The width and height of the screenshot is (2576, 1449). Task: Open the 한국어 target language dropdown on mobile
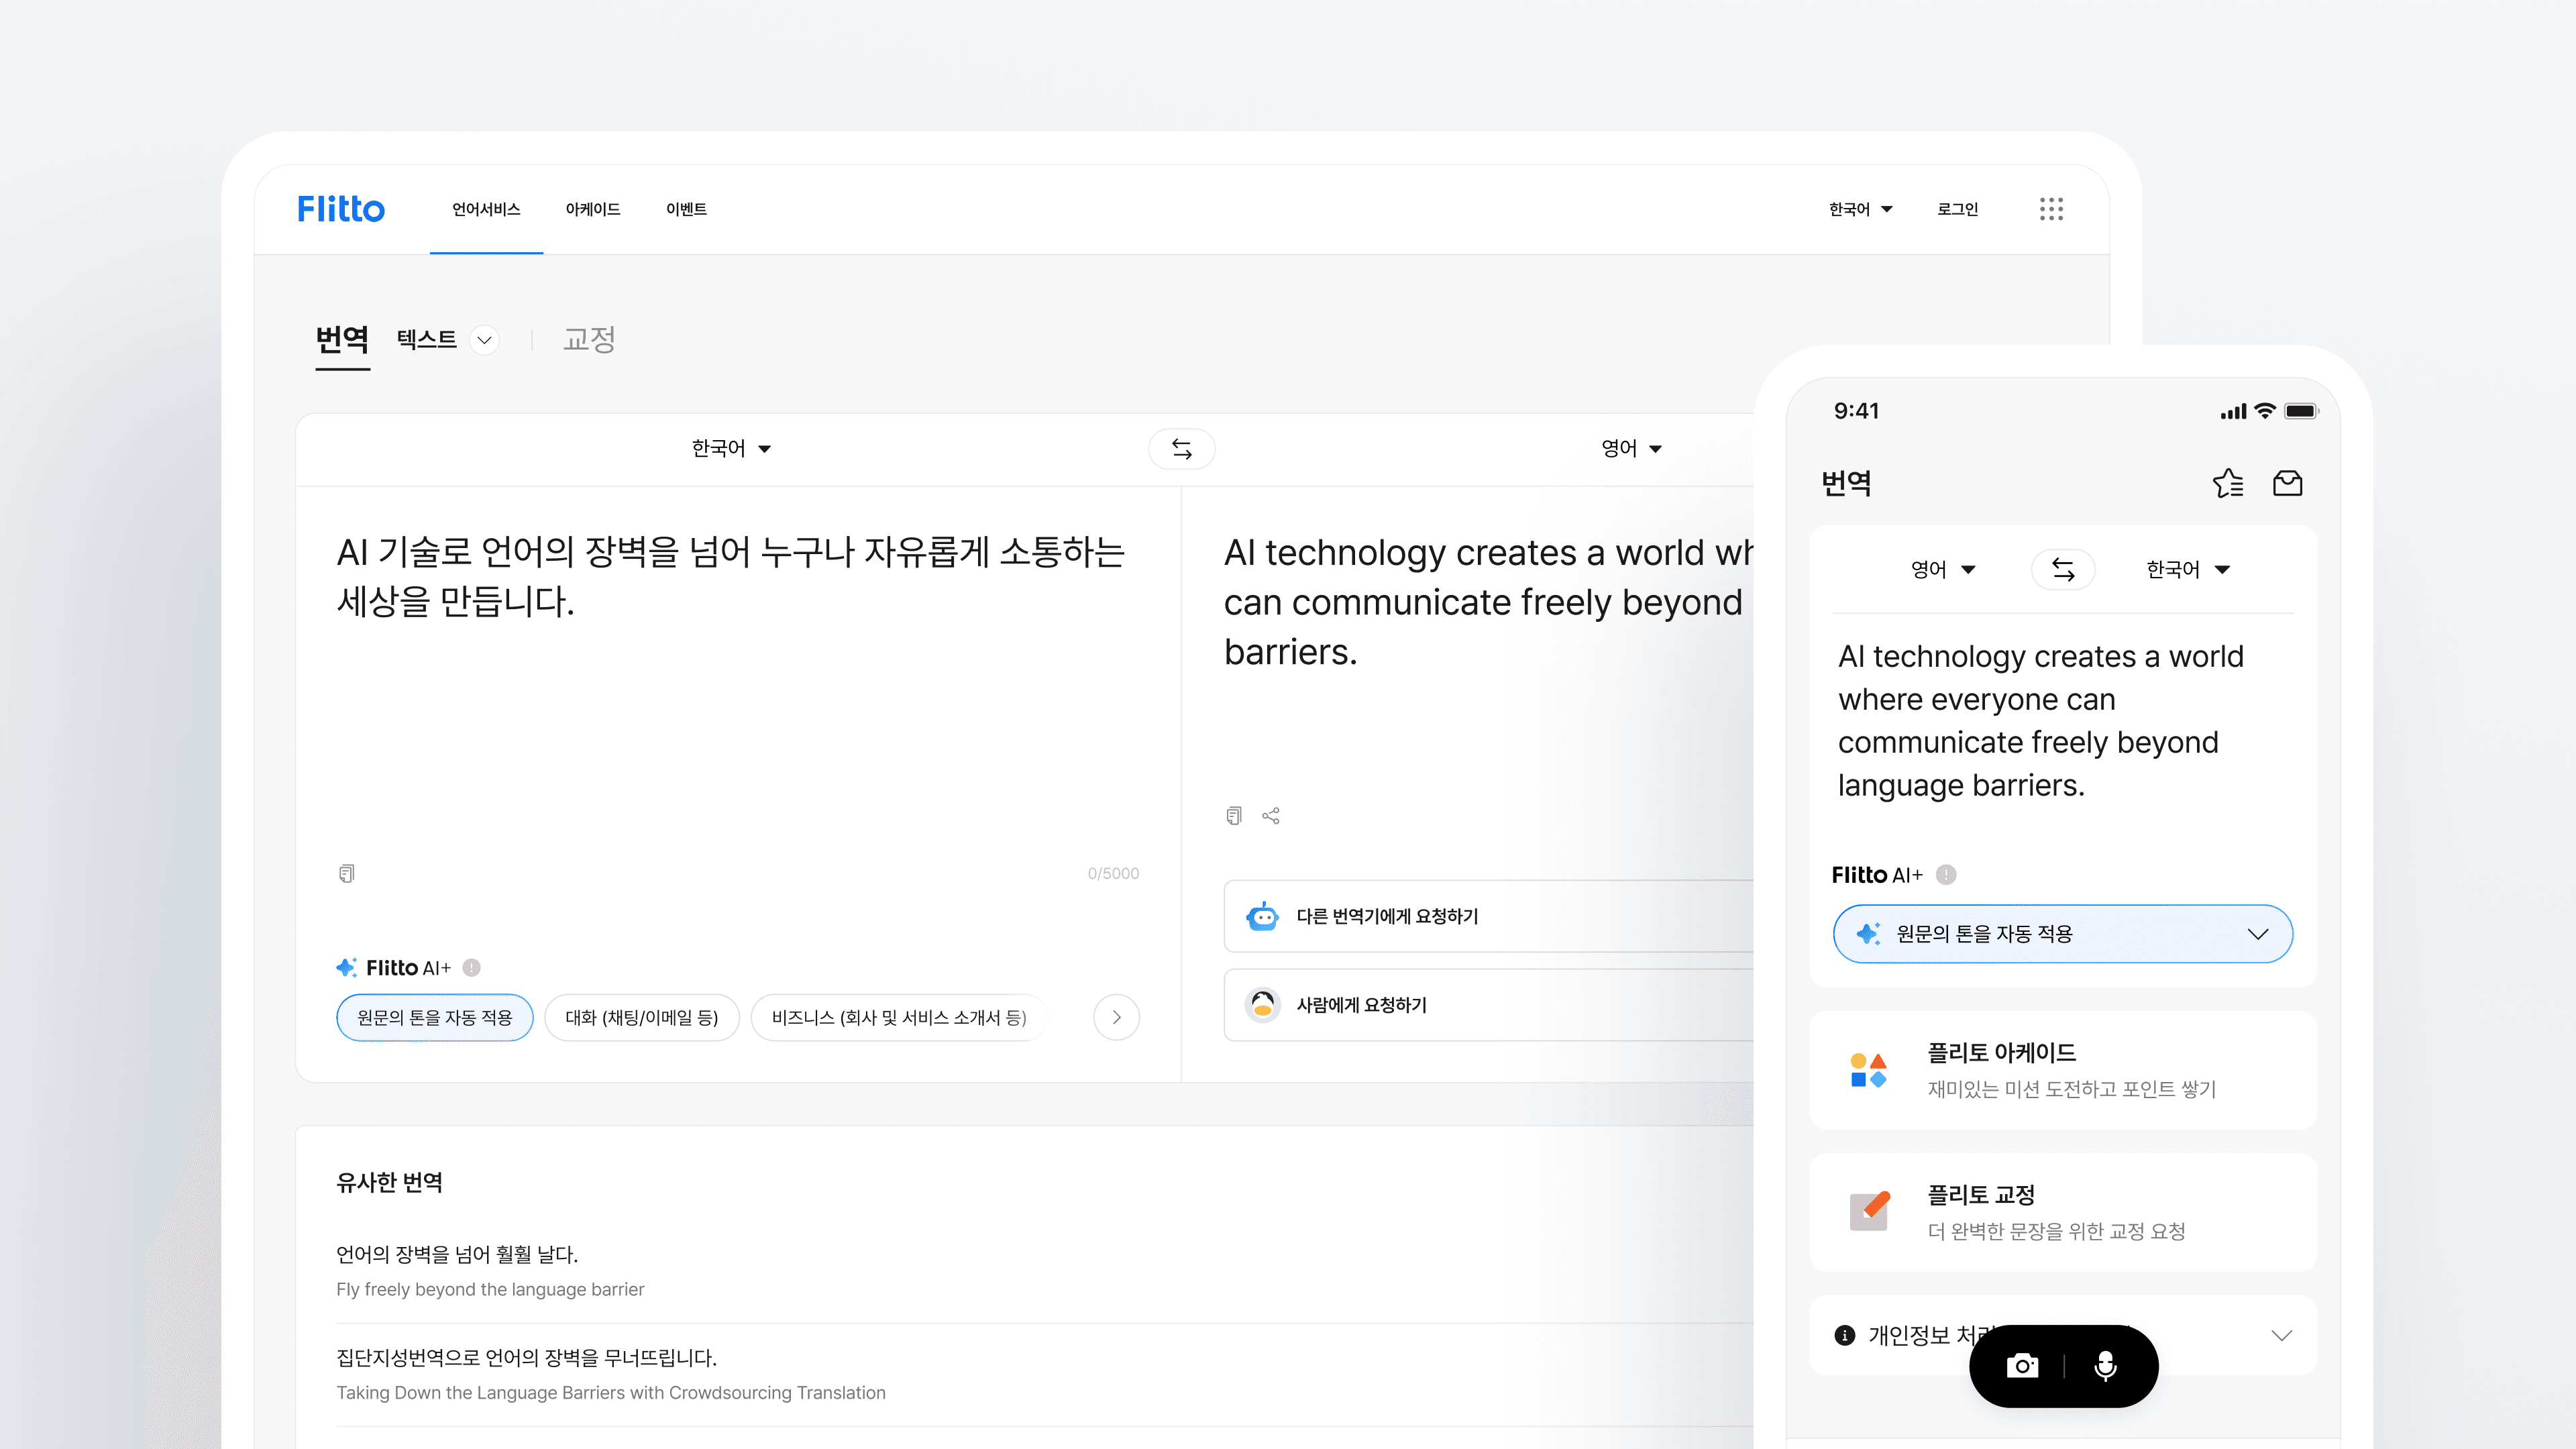tap(2188, 569)
